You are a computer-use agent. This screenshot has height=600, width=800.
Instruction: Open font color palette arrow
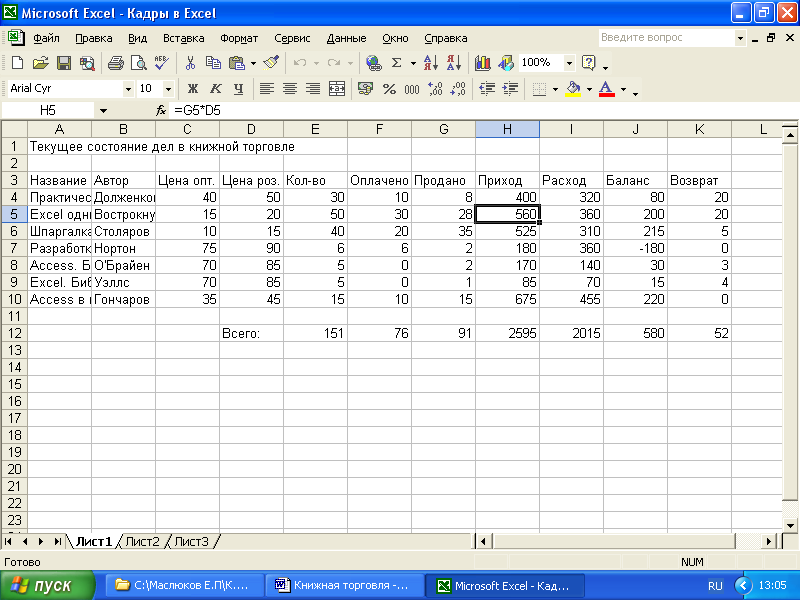click(x=623, y=89)
